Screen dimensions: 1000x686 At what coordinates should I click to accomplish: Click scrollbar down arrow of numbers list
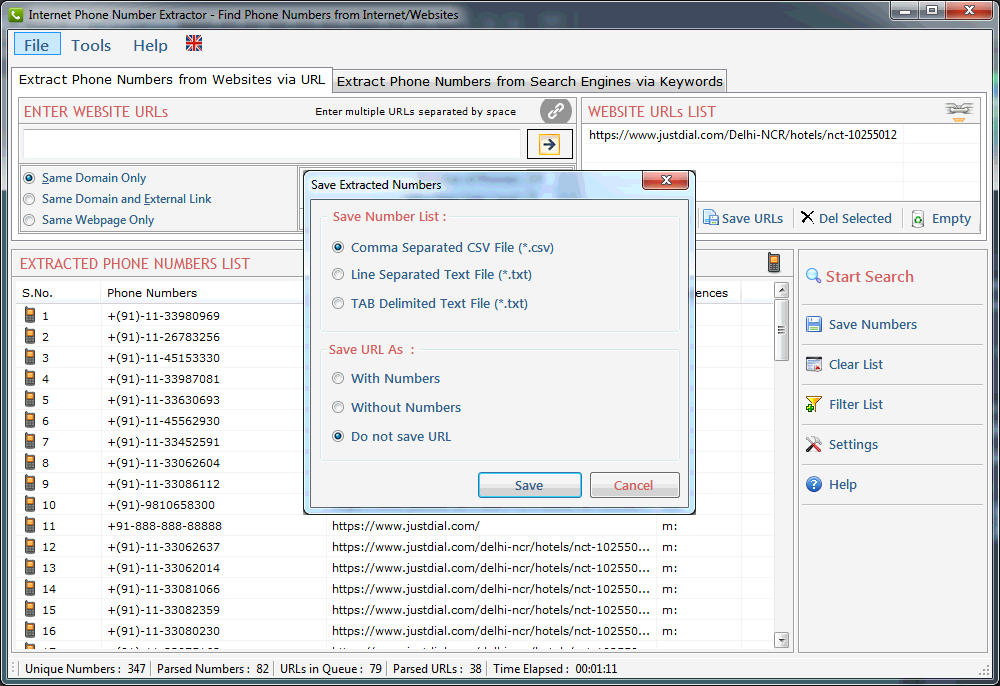click(x=781, y=639)
